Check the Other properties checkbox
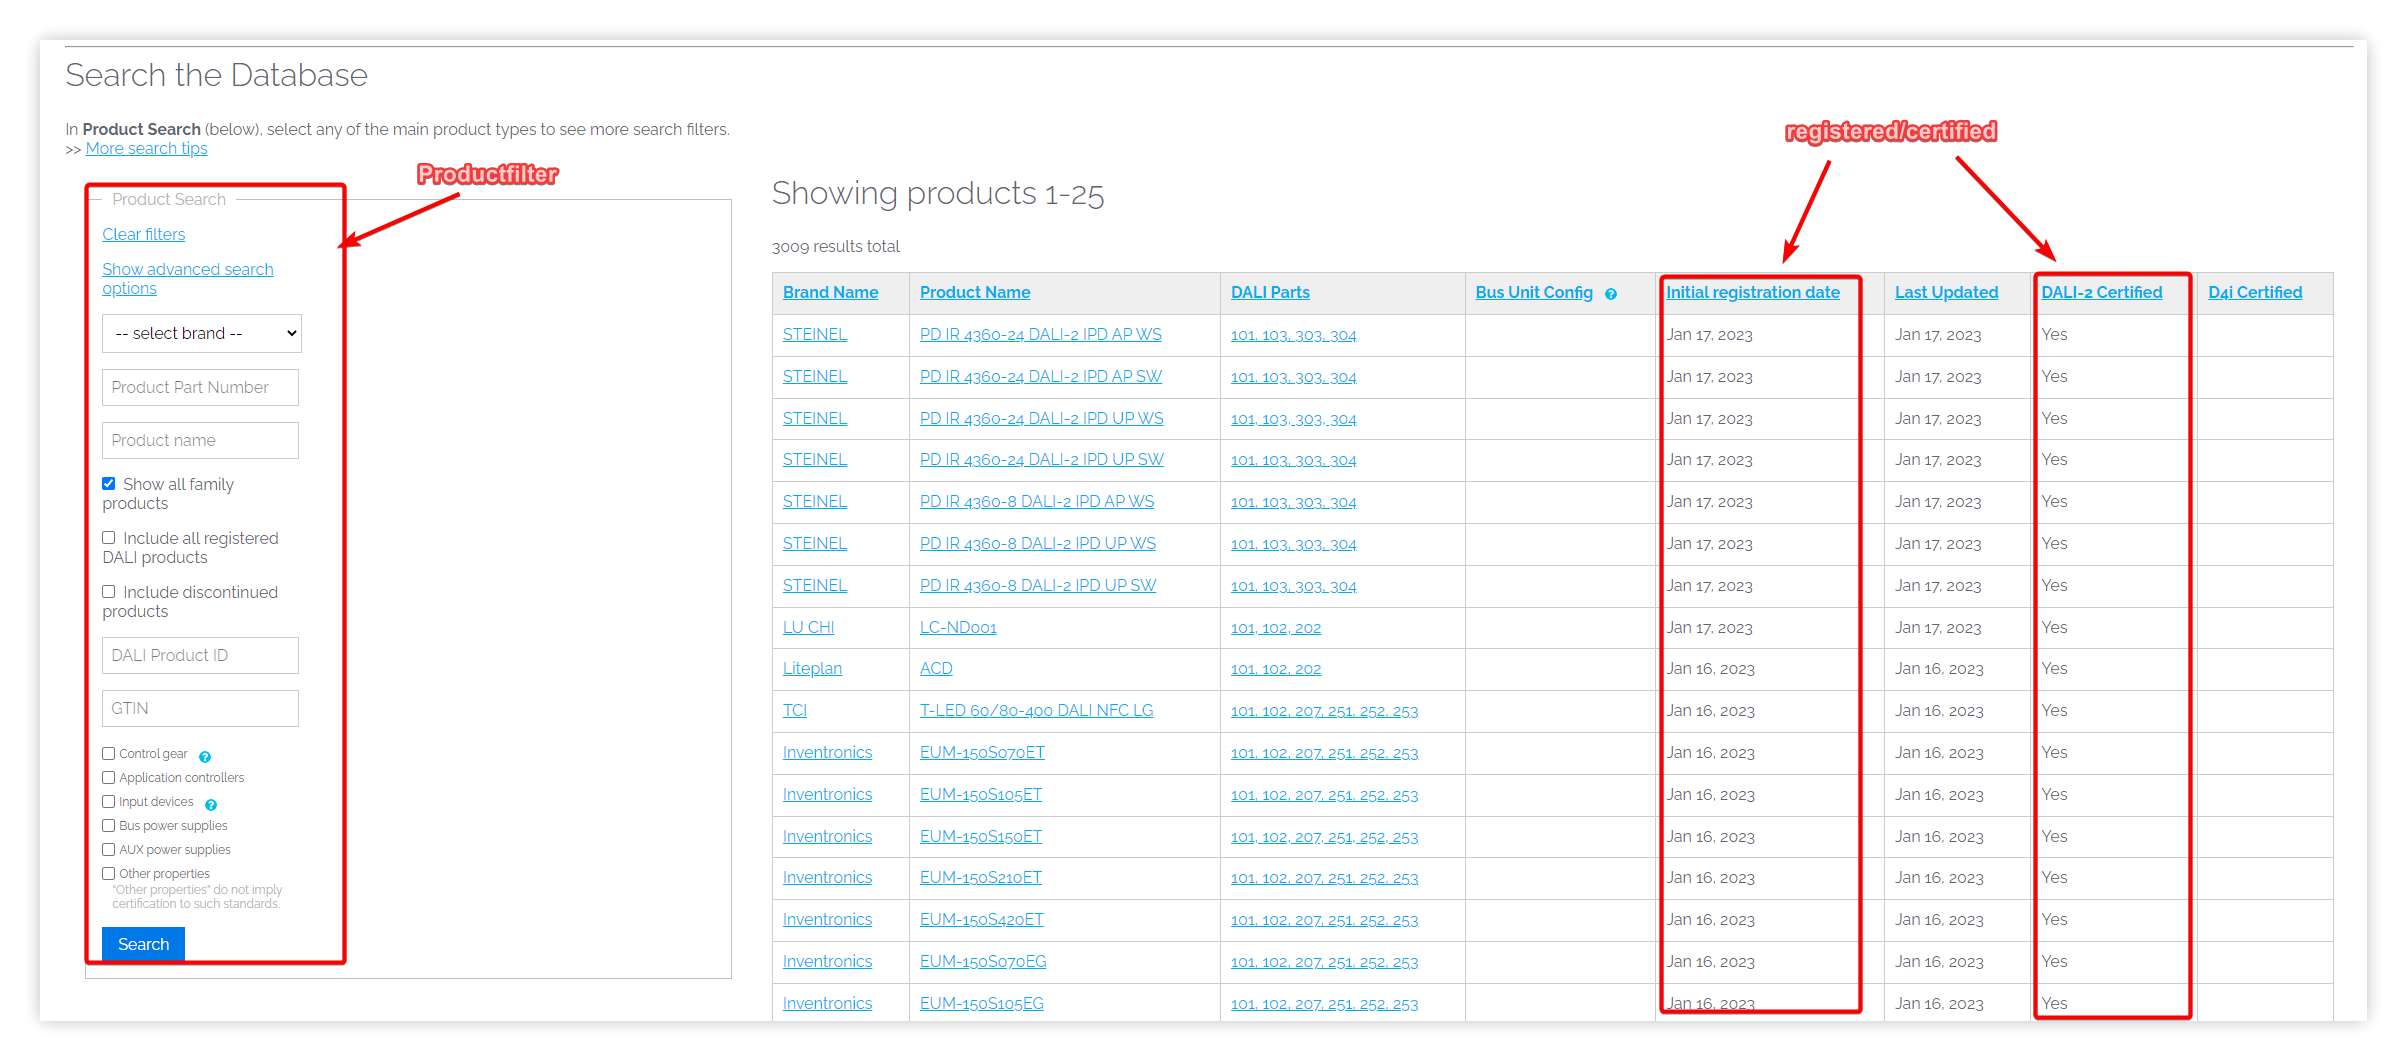This screenshot has height=1061, width=2407. click(109, 874)
